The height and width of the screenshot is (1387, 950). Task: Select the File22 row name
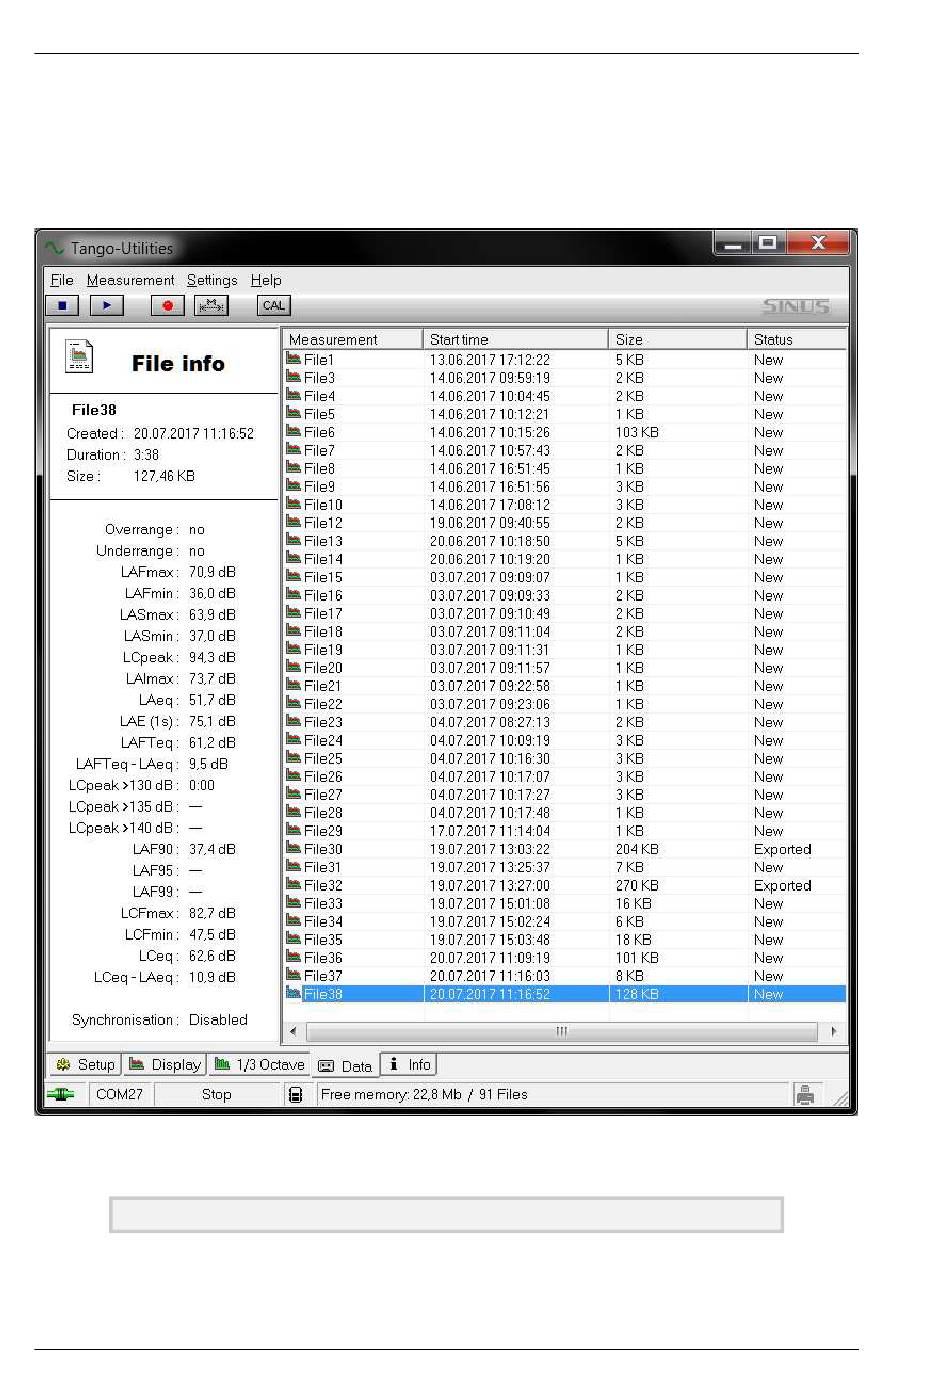pyautogui.click(x=323, y=704)
